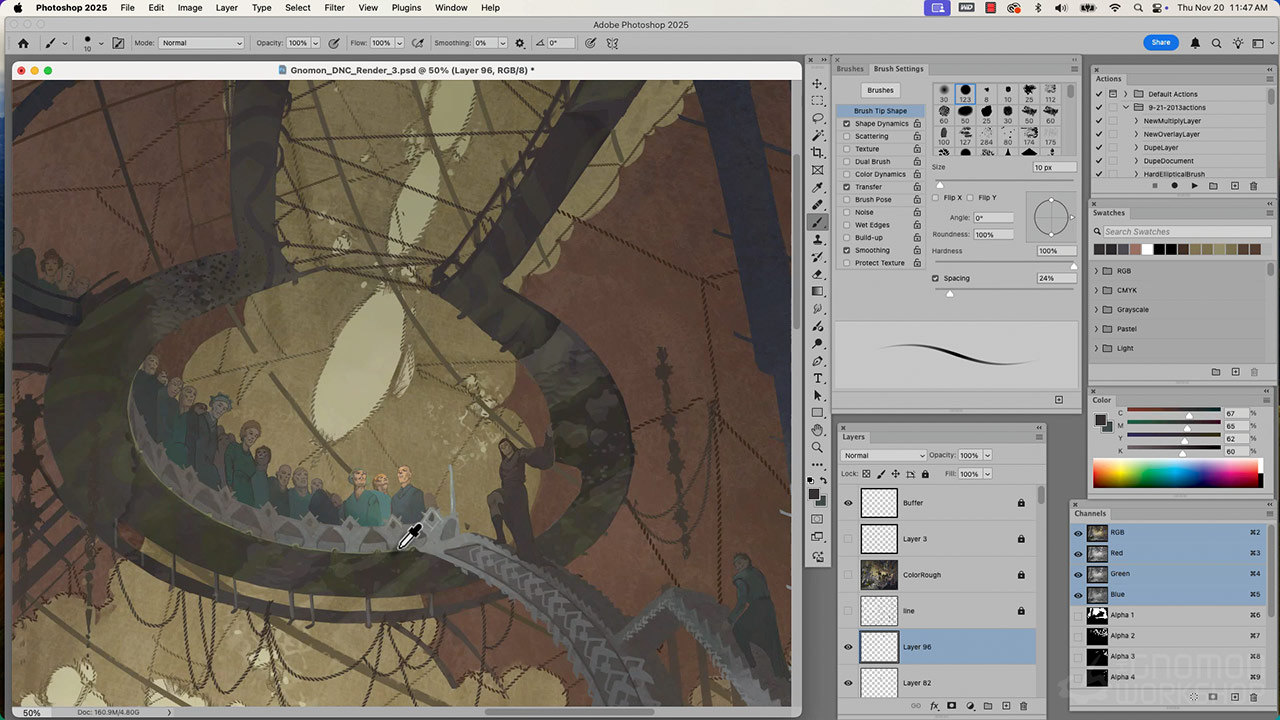Hide the Buffer layer
The image size is (1280, 720).
848,503
